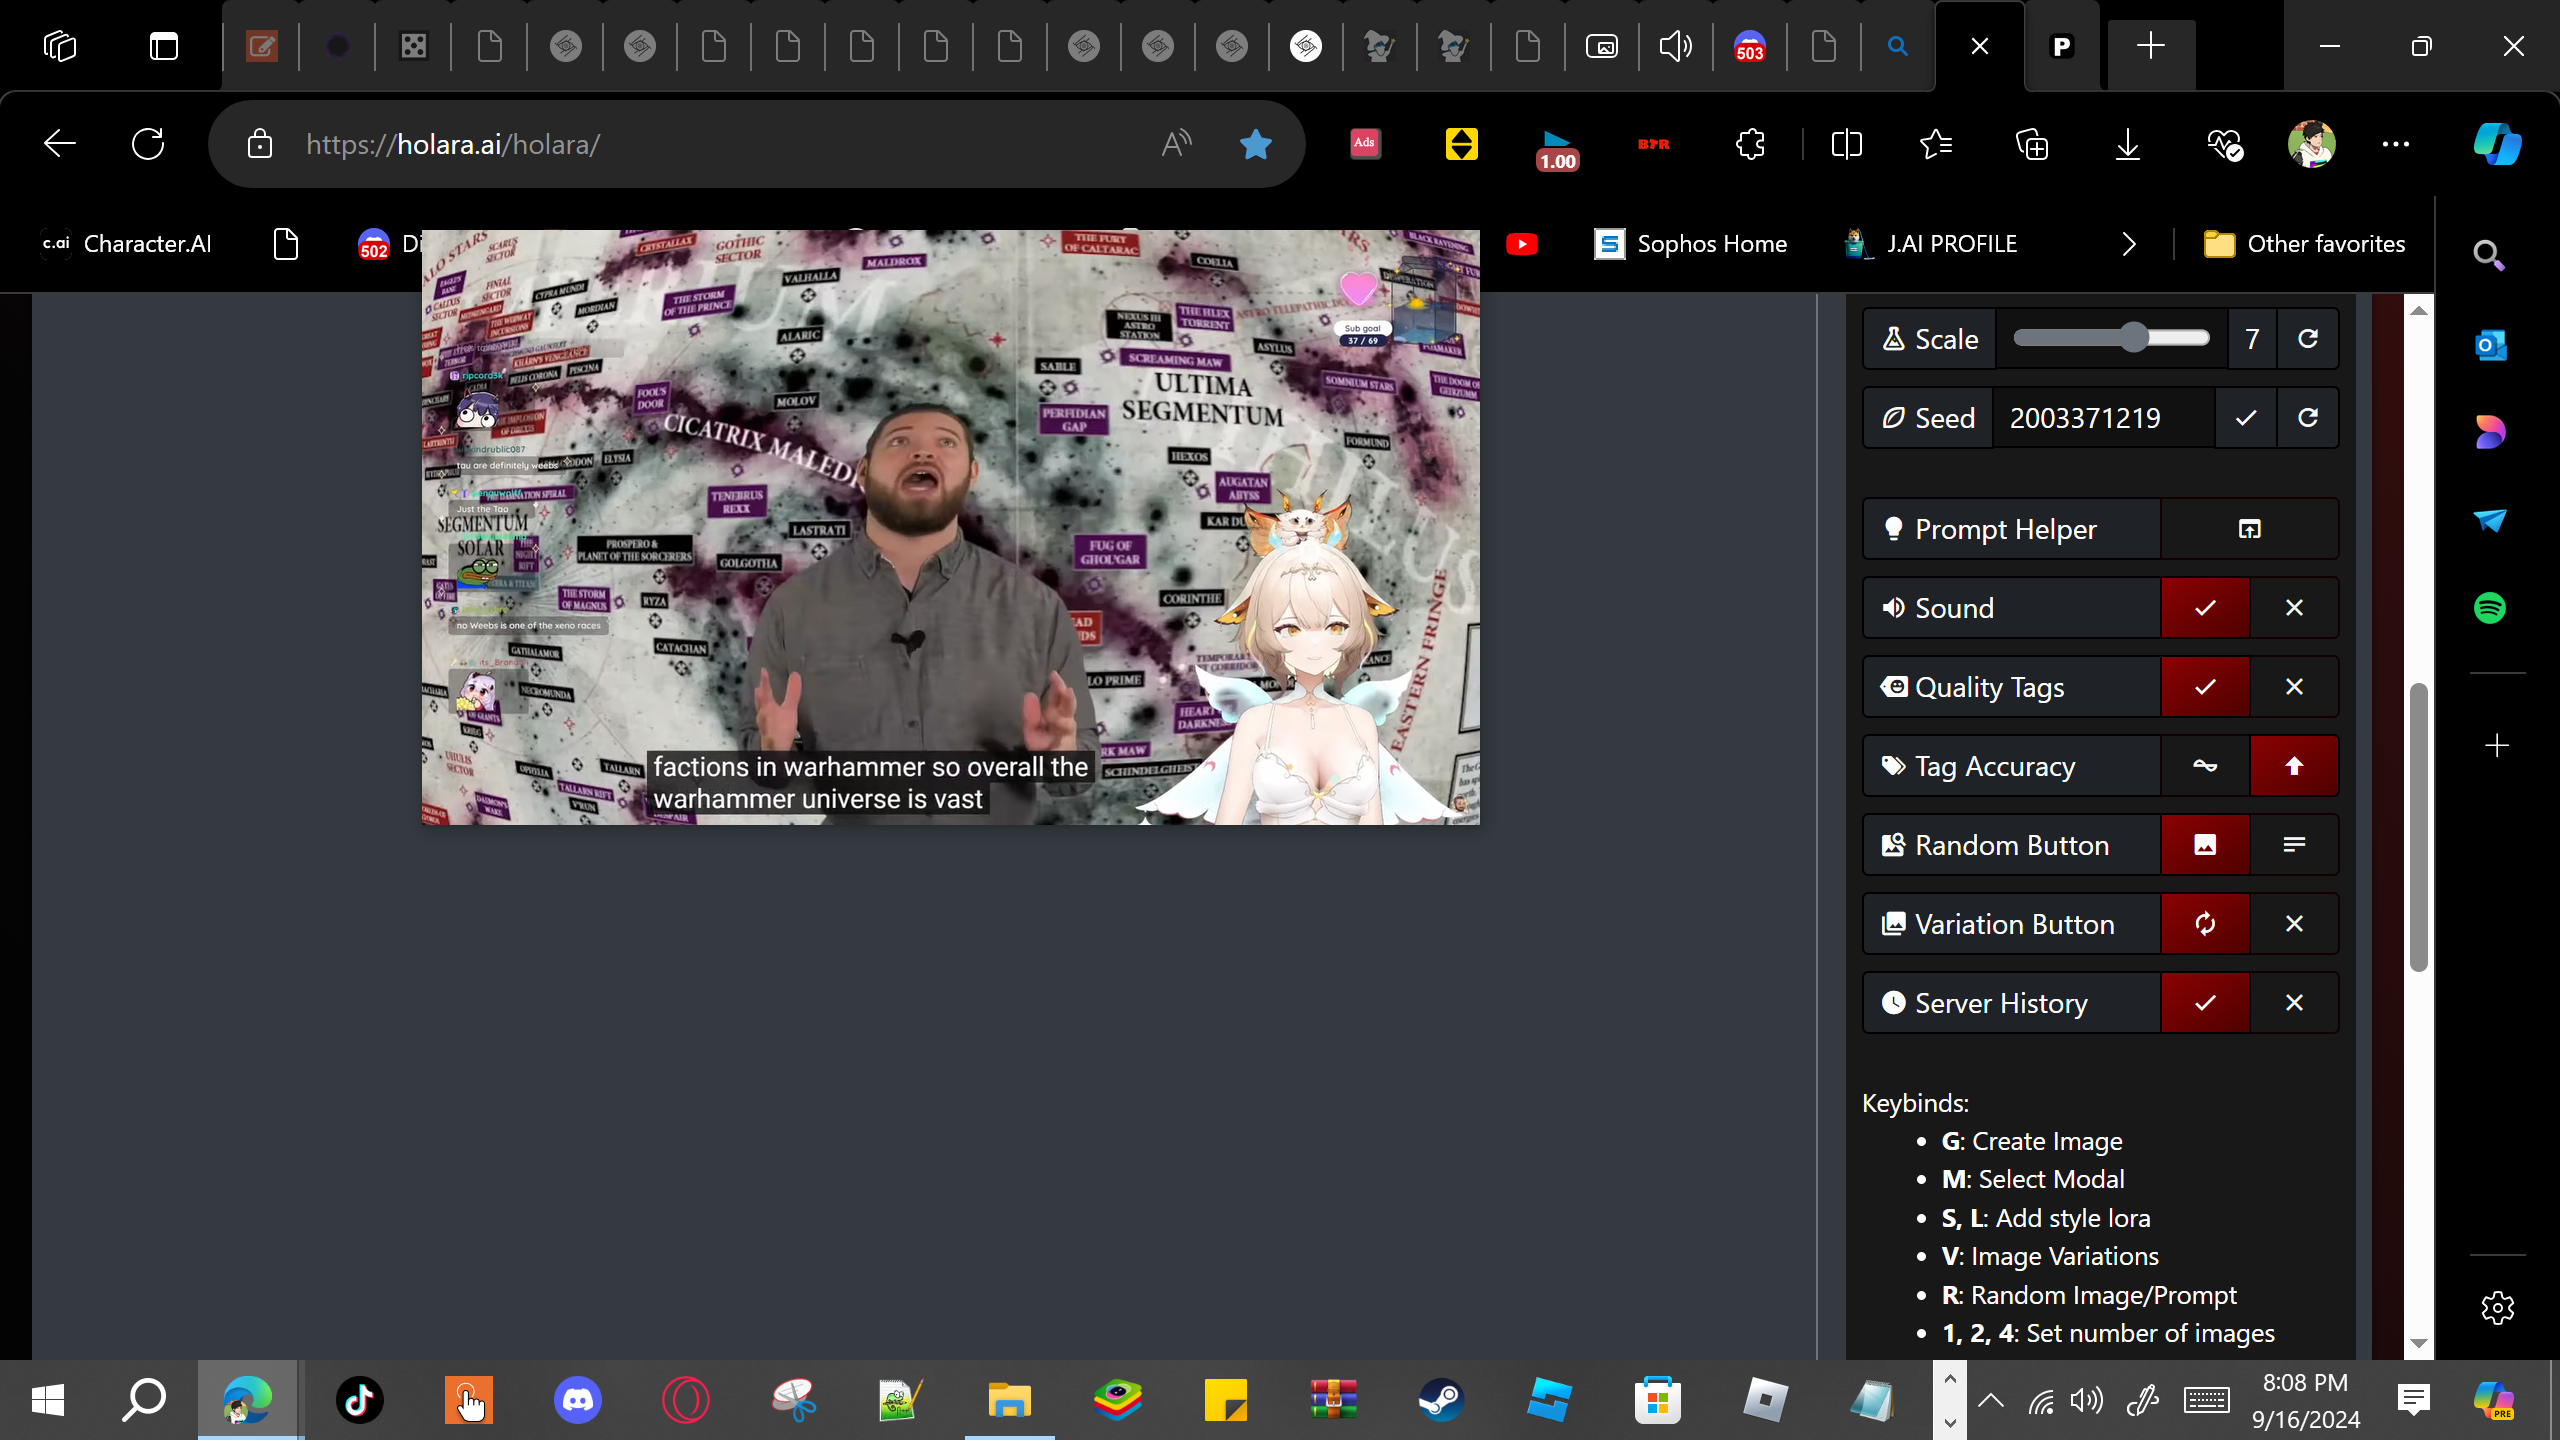This screenshot has height=1440, width=2560.
Task: Open the browser profile menu
Action: click(2312, 144)
